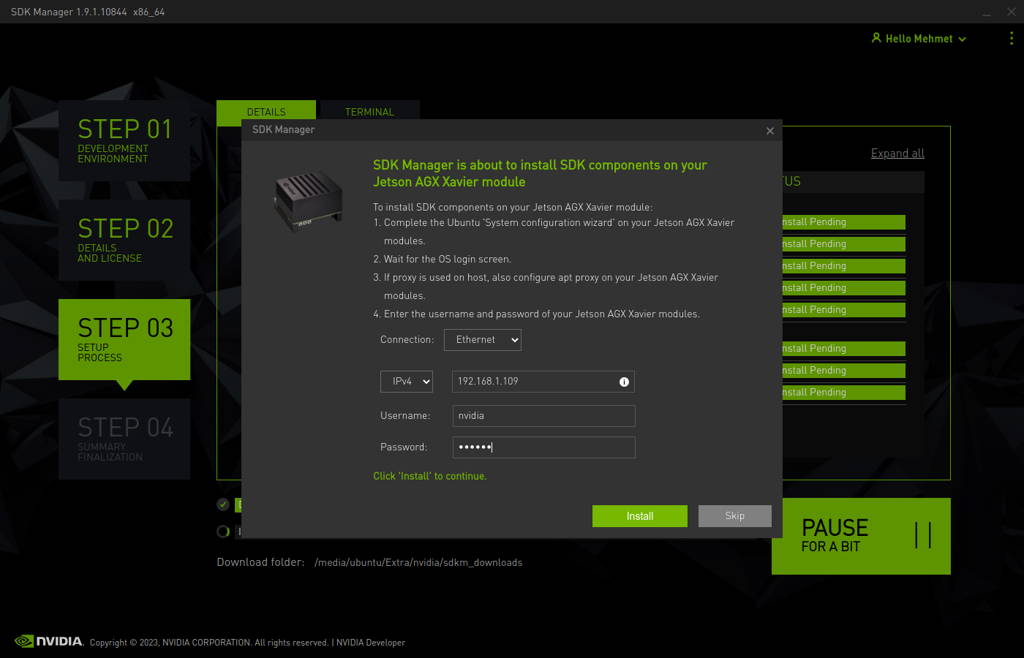Click the Password input field

point(543,447)
